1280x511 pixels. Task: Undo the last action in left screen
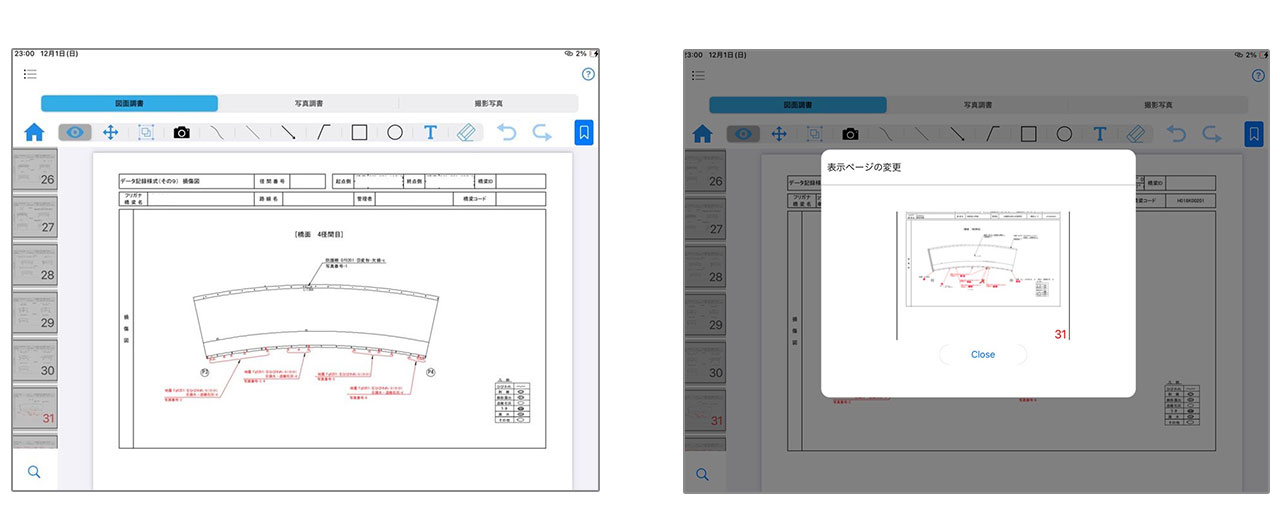pyautogui.click(x=507, y=132)
